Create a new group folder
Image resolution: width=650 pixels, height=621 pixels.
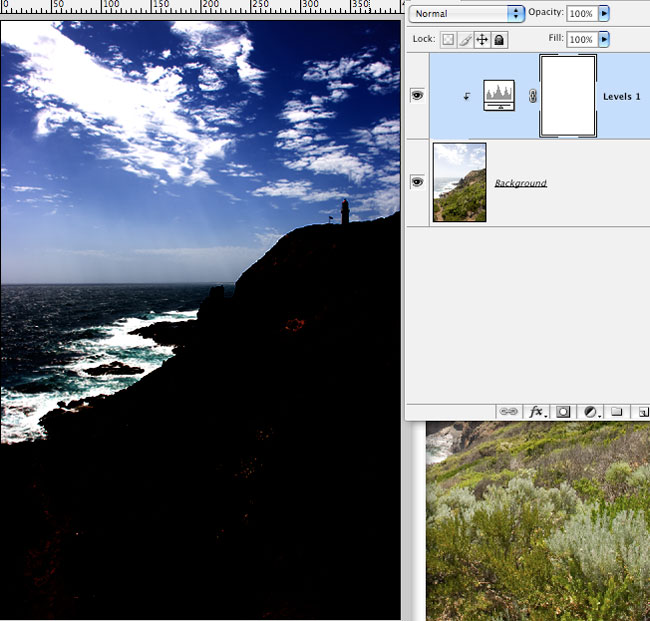[617, 411]
